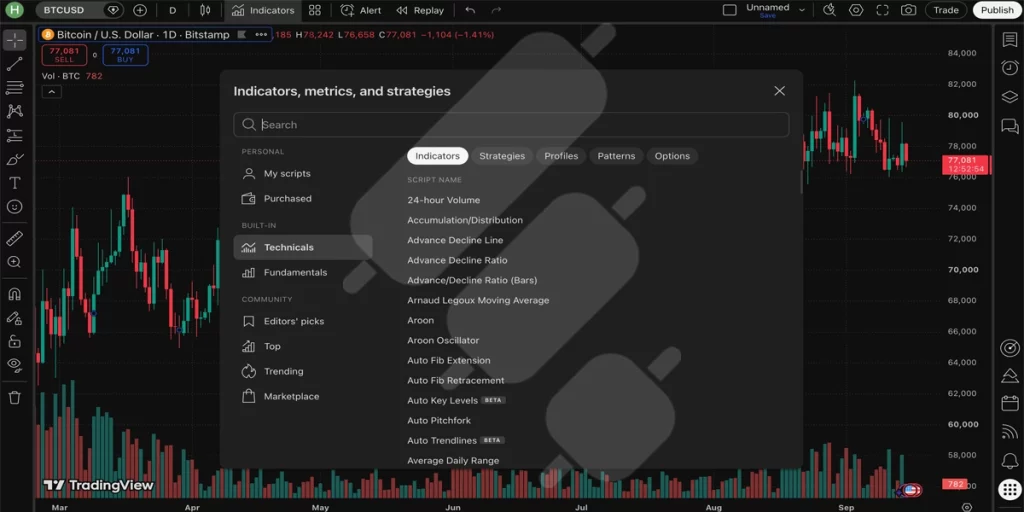Screen dimensions: 1024x512
Task: Switch to the Patterns tab
Action: tap(616, 156)
